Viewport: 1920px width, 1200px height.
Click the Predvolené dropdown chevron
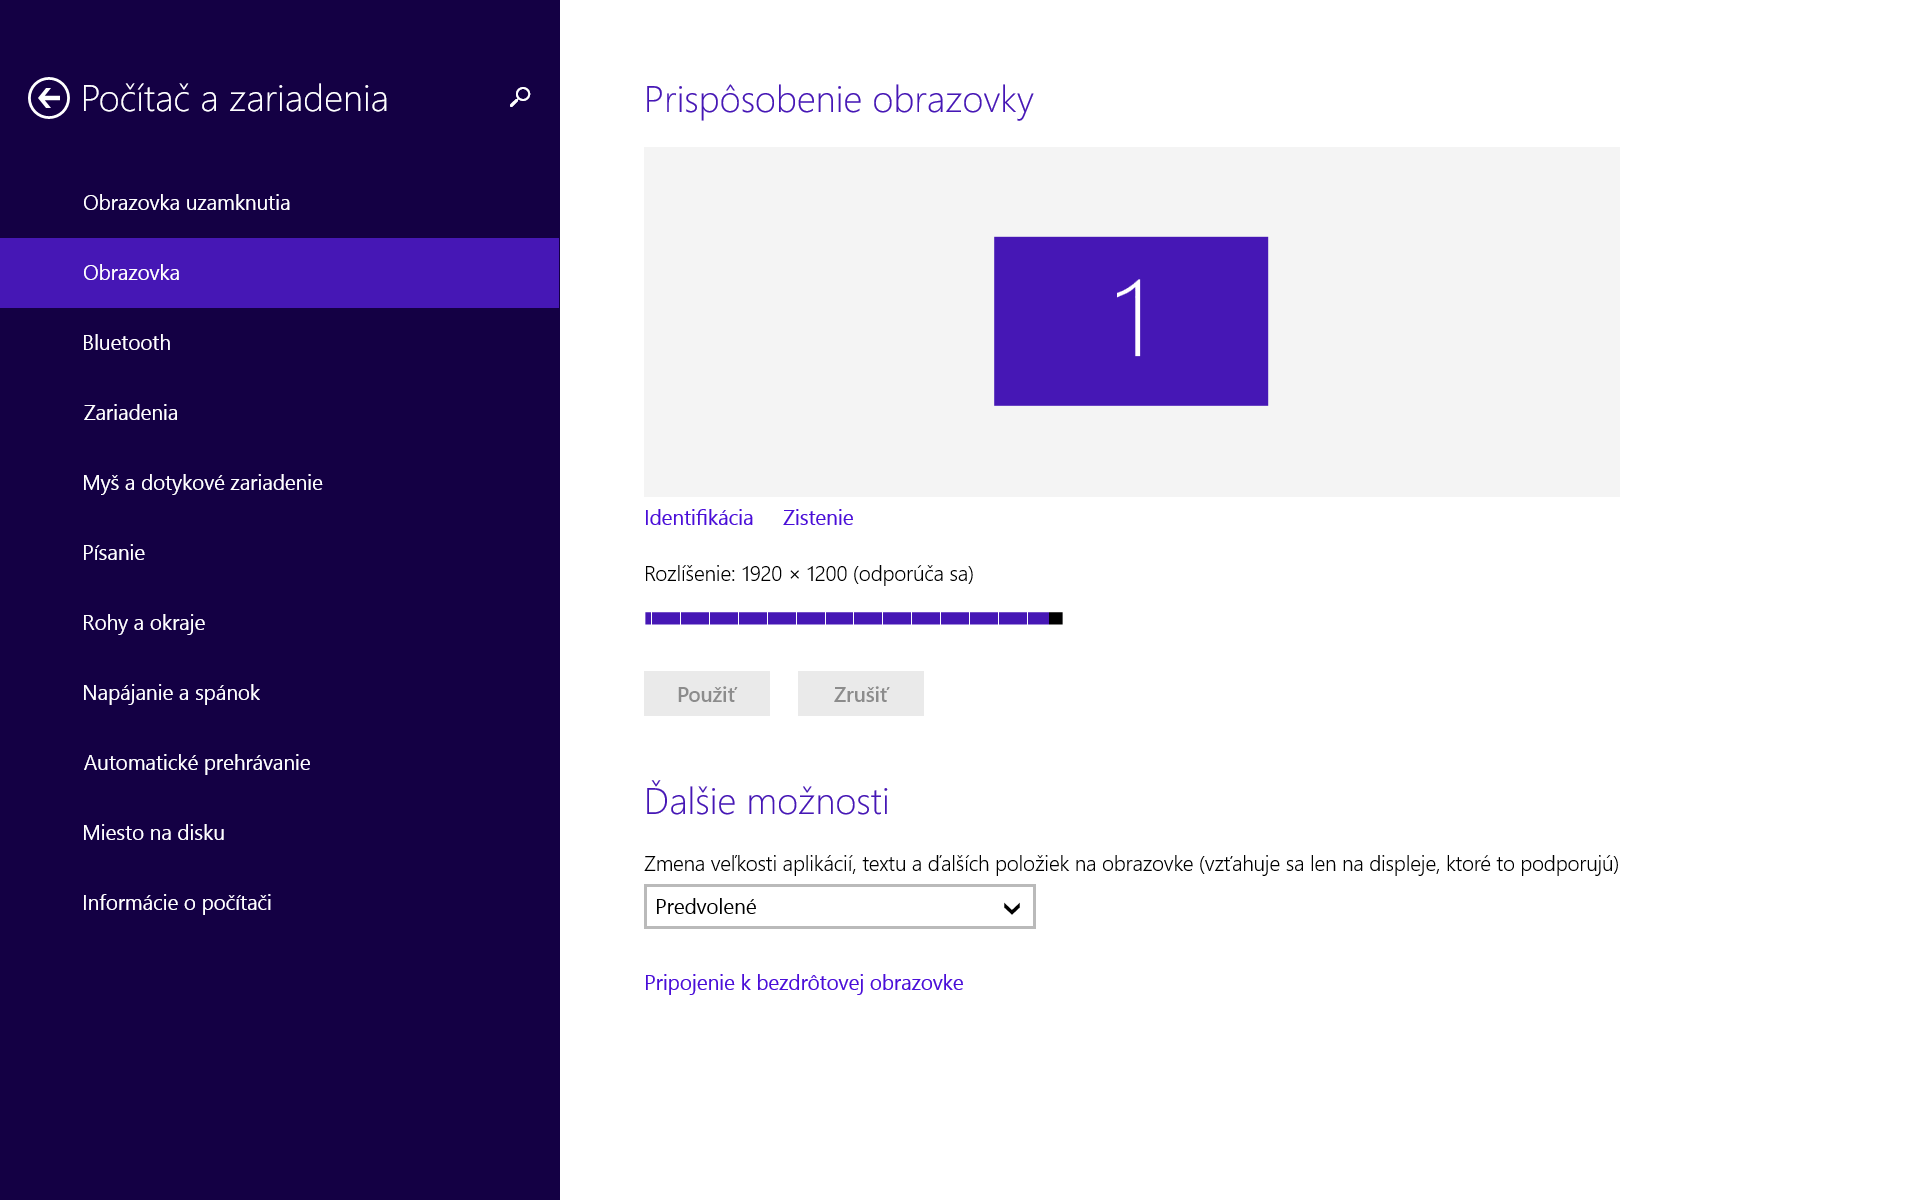click(x=1012, y=908)
